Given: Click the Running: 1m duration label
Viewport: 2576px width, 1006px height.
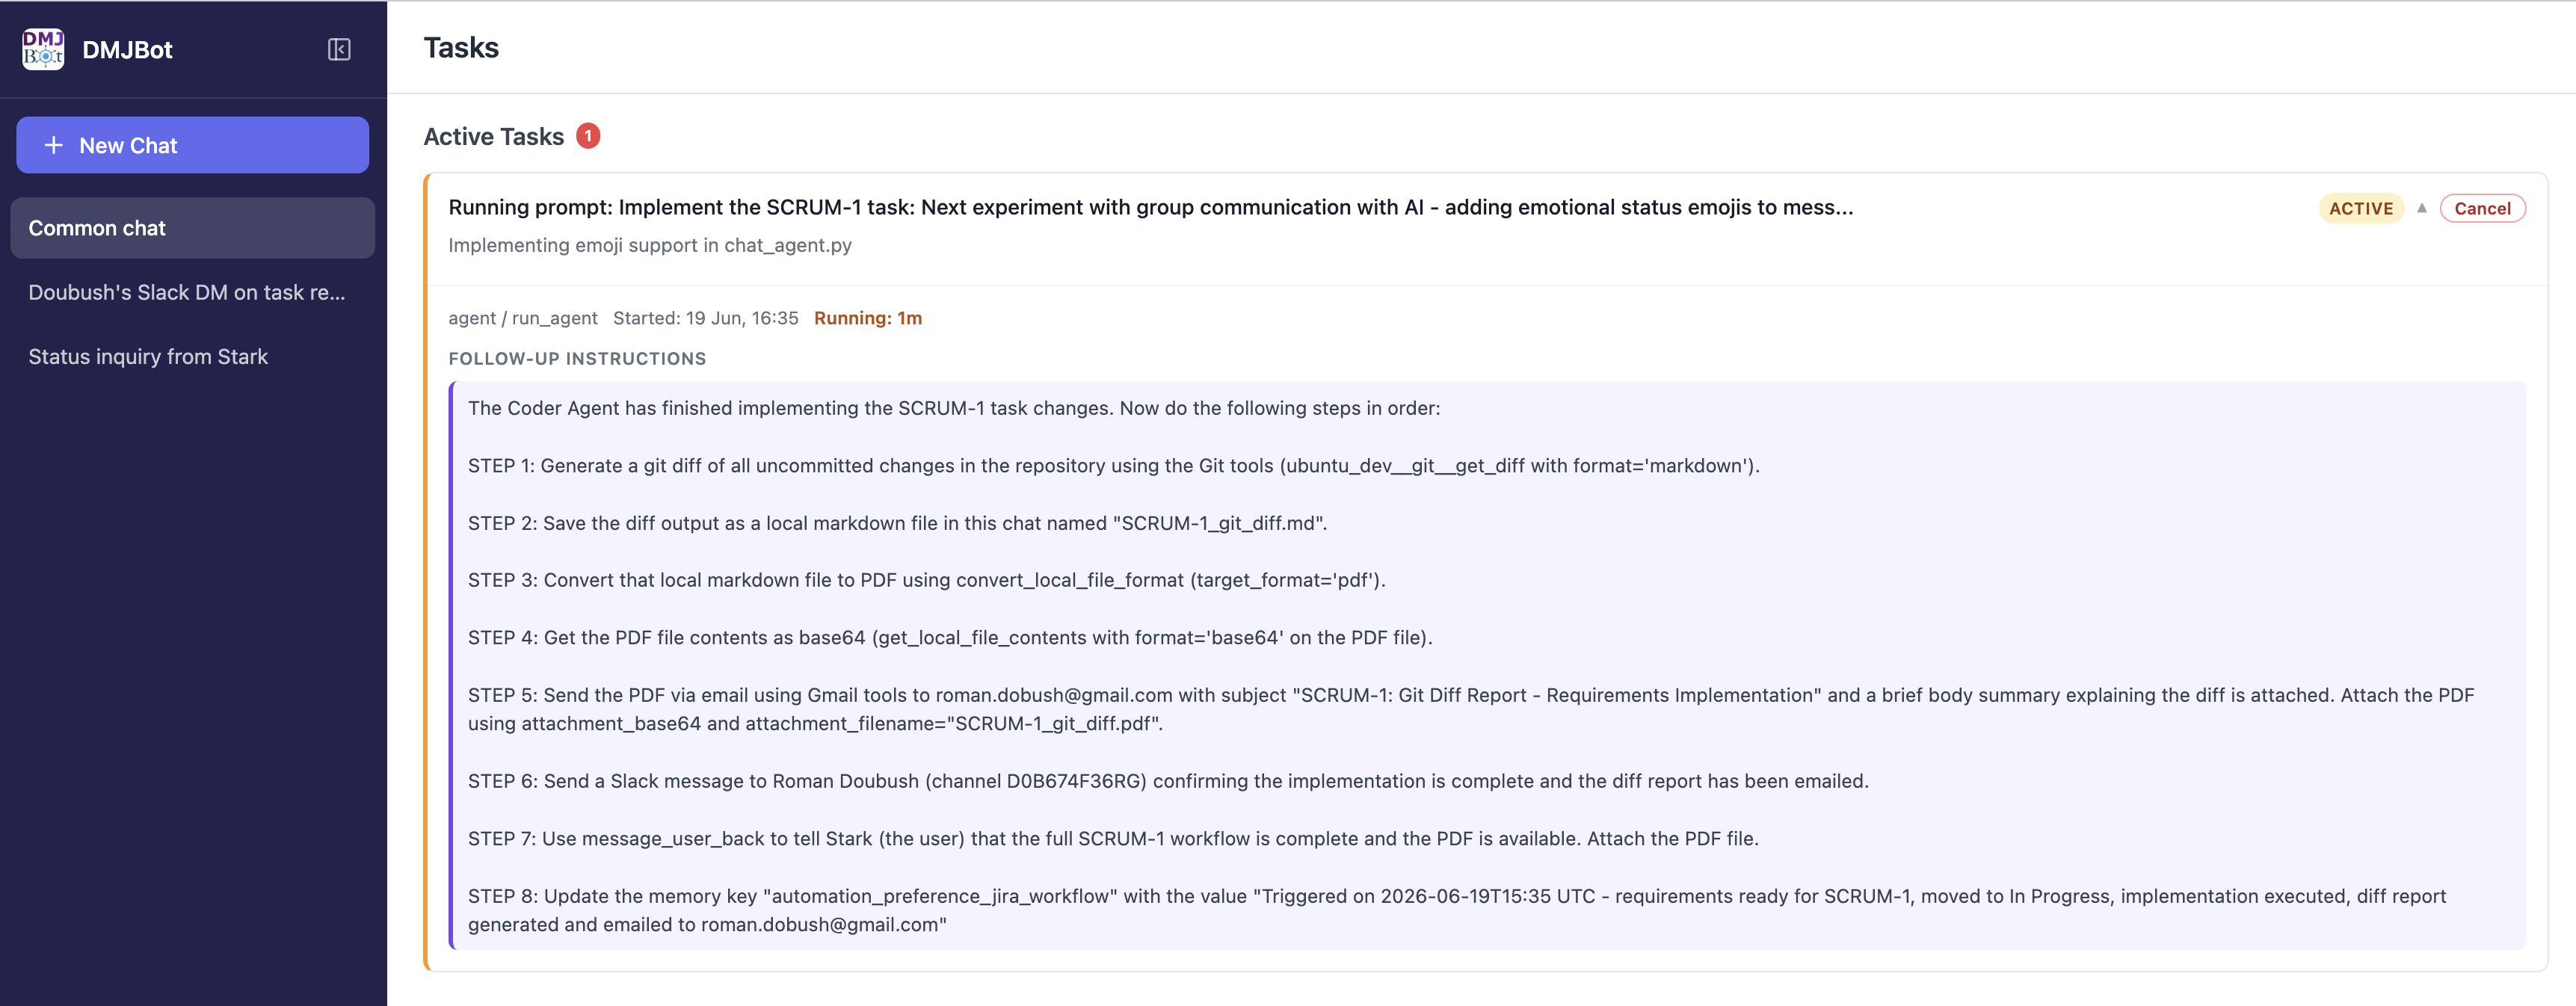Looking at the screenshot, I should (x=868, y=318).
